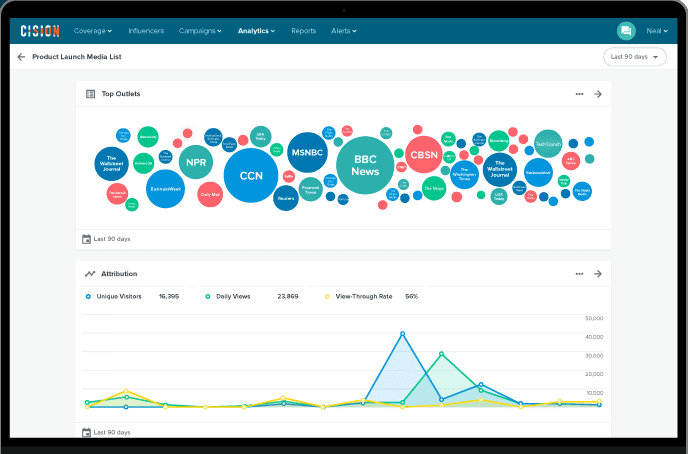Click the Attribution heading
The width and height of the screenshot is (688, 454).
click(x=119, y=274)
